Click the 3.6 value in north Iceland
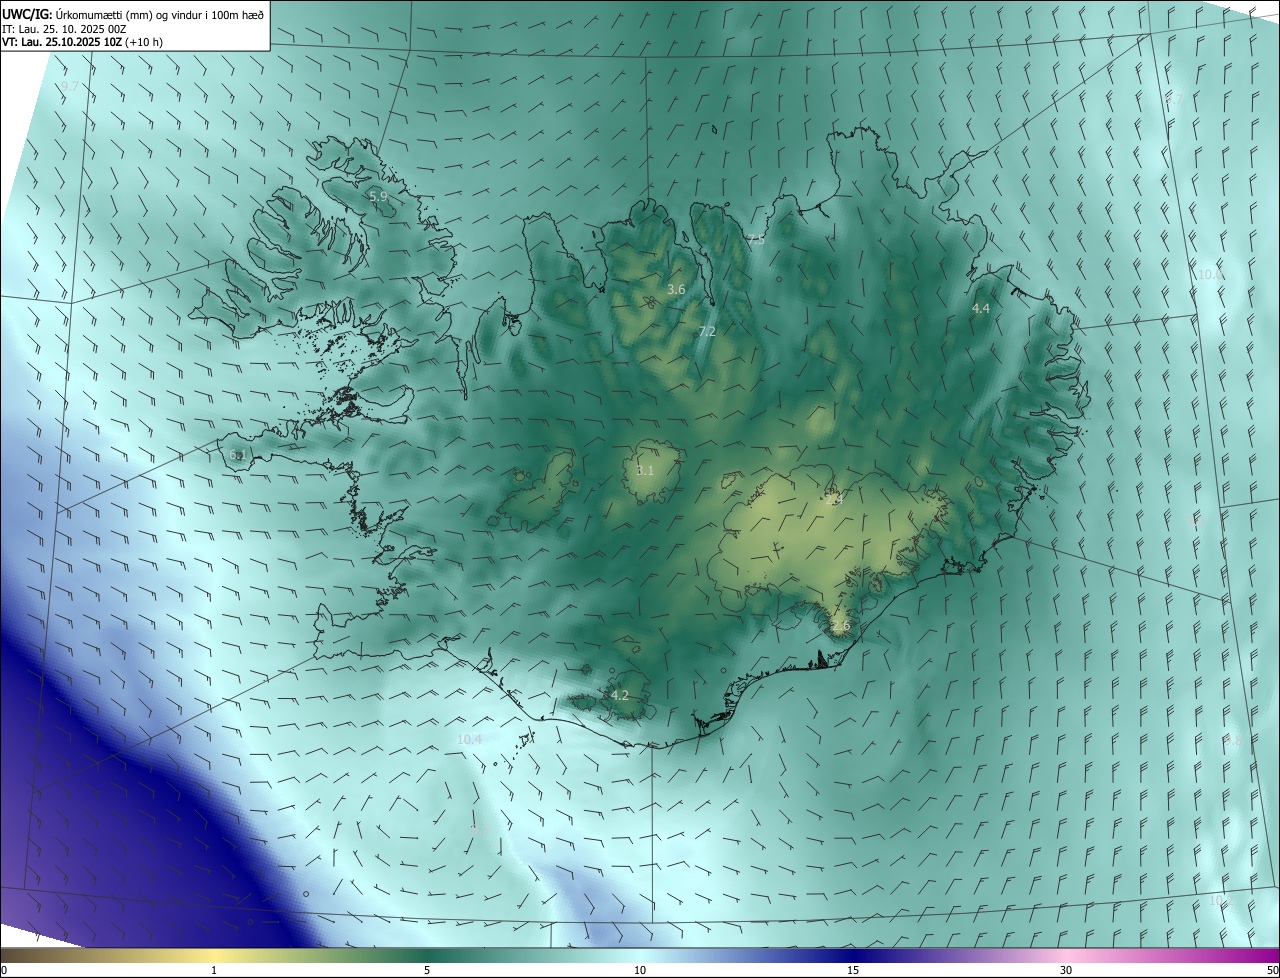The height and width of the screenshot is (978, 1280). click(676, 290)
